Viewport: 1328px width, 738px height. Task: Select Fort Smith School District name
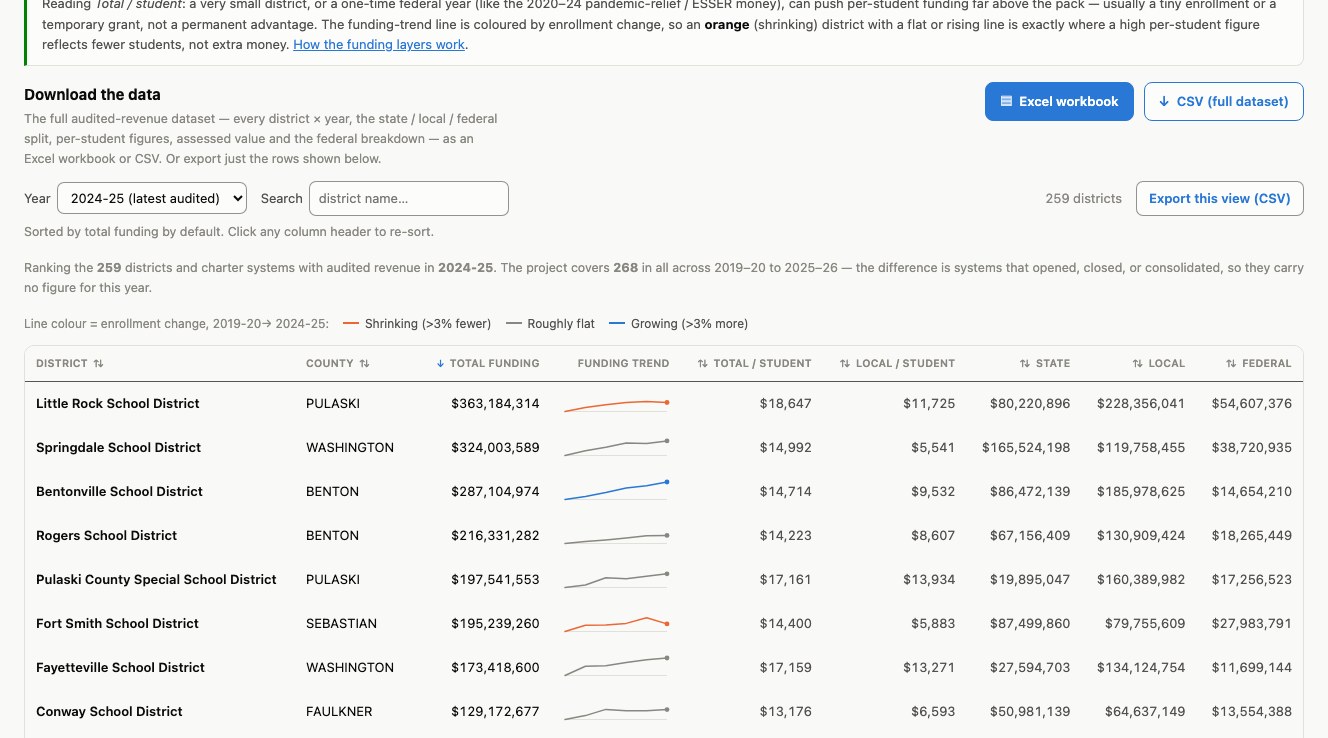pos(117,623)
